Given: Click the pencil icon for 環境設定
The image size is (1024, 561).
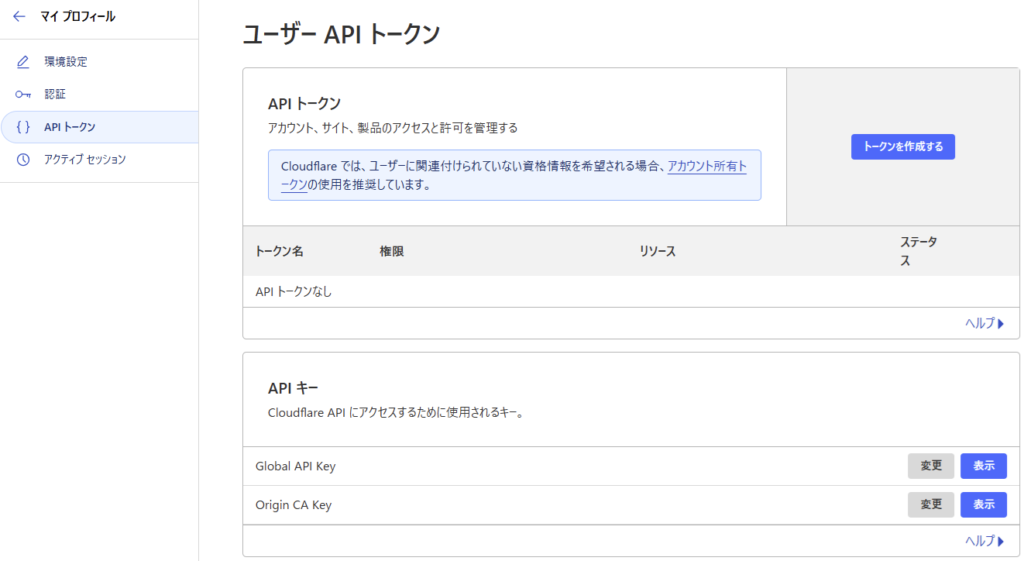Looking at the screenshot, I should tap(23, 62).
